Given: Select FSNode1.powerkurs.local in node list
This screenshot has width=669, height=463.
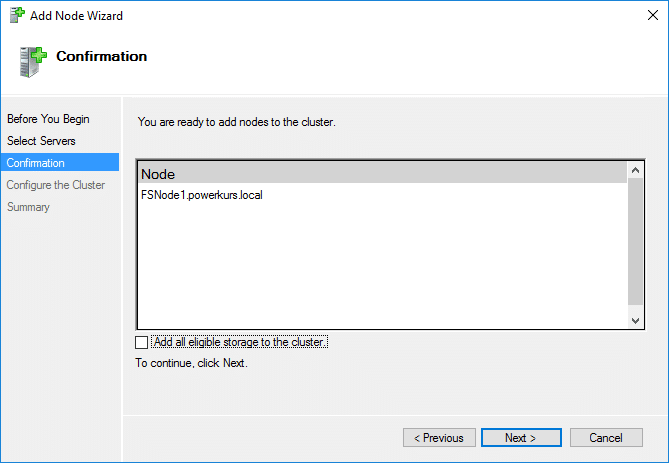Looking at the screenshot, I should tap(202, 195).
